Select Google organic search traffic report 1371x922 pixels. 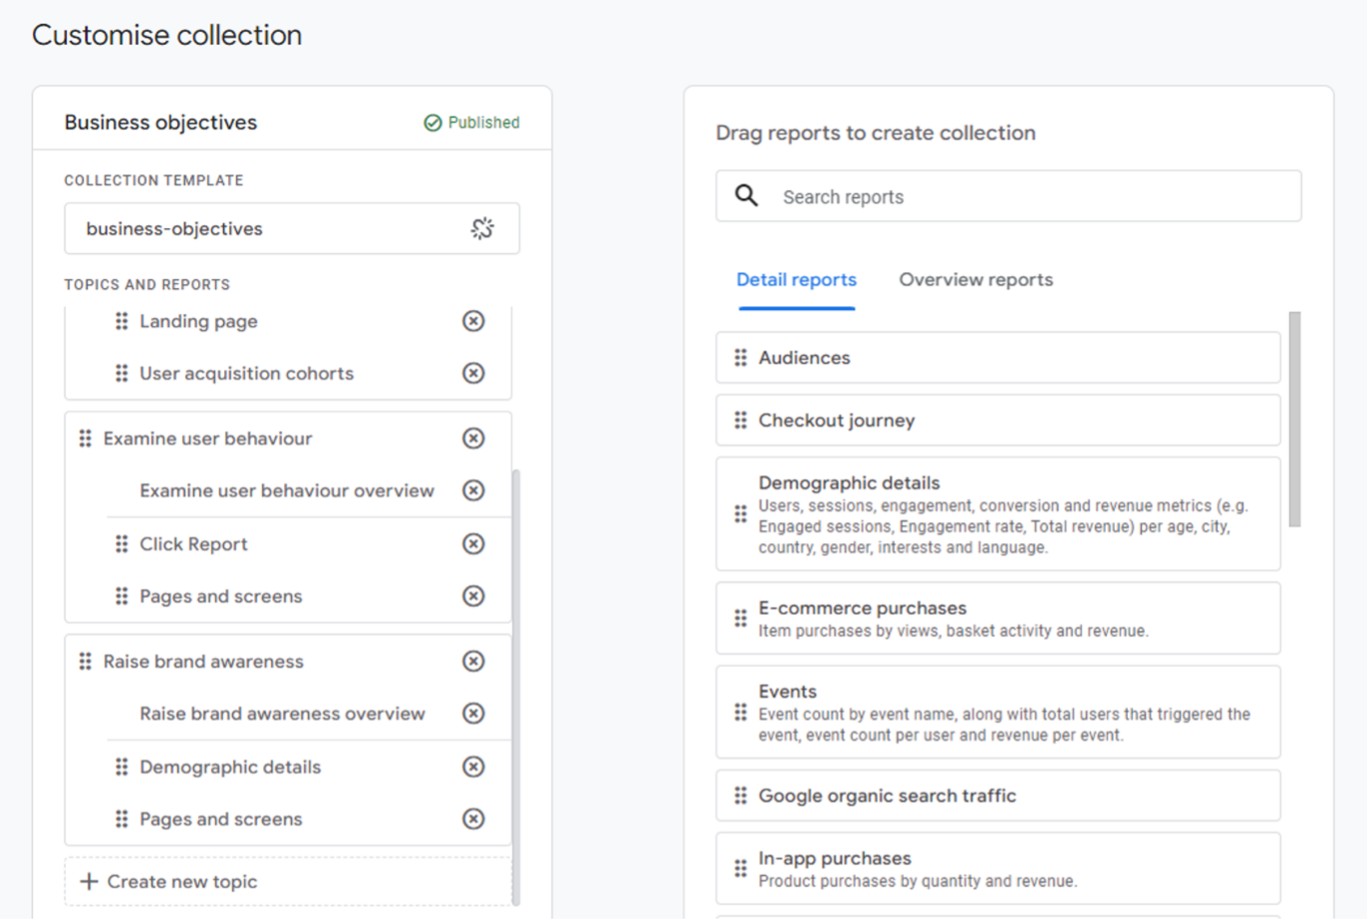click(x=998, y=796)
